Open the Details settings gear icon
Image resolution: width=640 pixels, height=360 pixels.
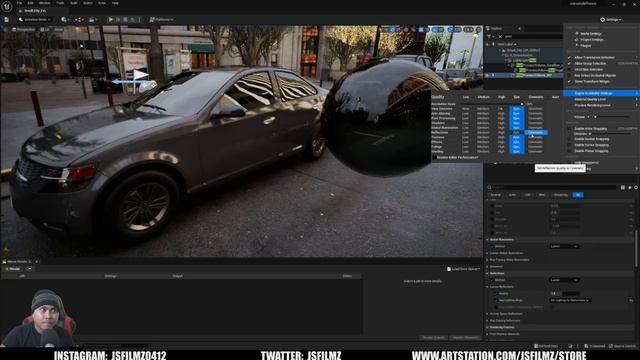636,187
